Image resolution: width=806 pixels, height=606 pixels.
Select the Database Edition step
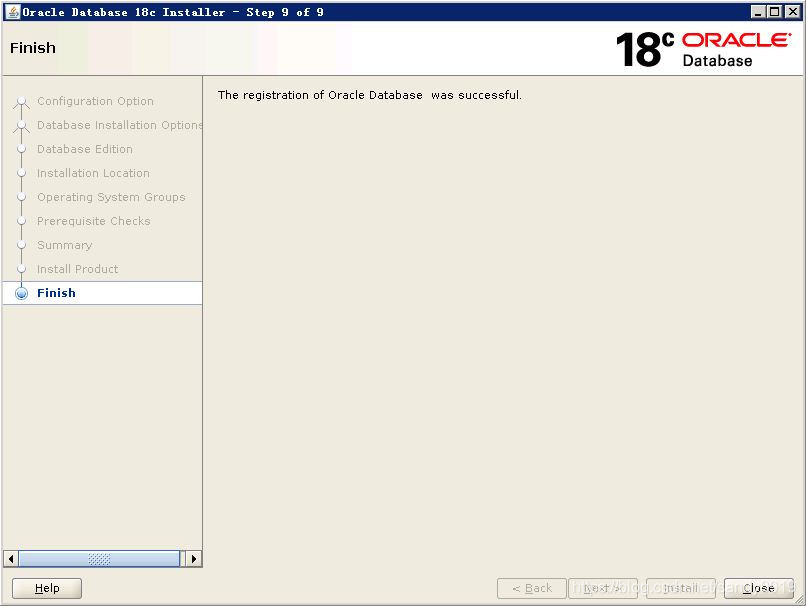[85, 149]
